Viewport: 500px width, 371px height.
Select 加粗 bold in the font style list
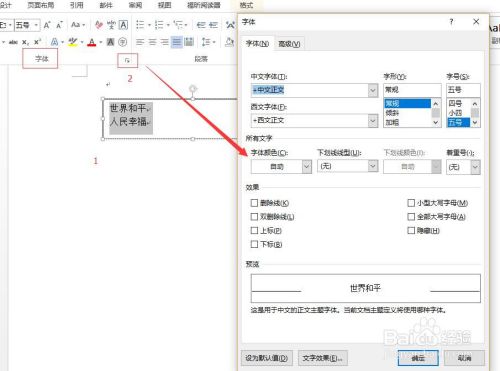pyautogui.click(x=407, y=122)
